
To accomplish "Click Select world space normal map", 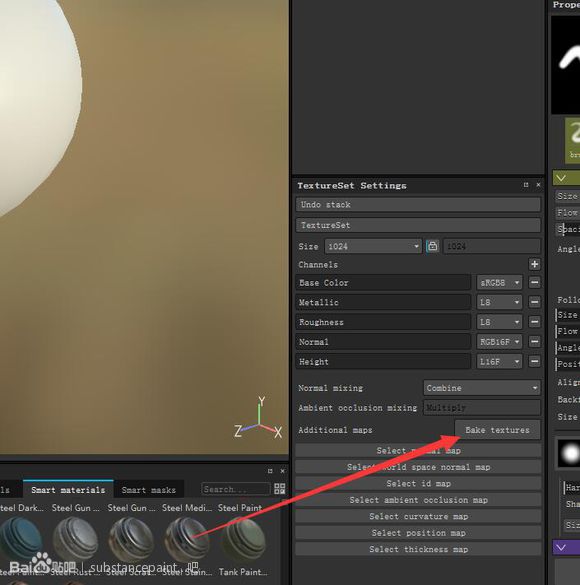I will click(x=418, y=467).
